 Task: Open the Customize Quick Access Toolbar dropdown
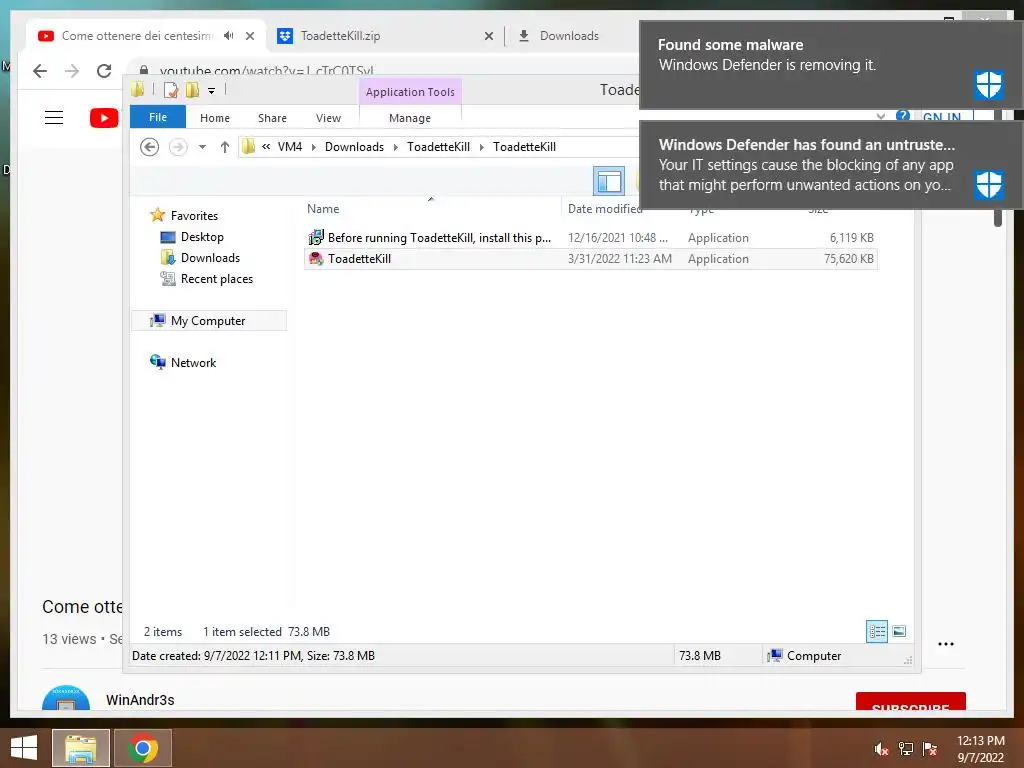pos(212,91)
